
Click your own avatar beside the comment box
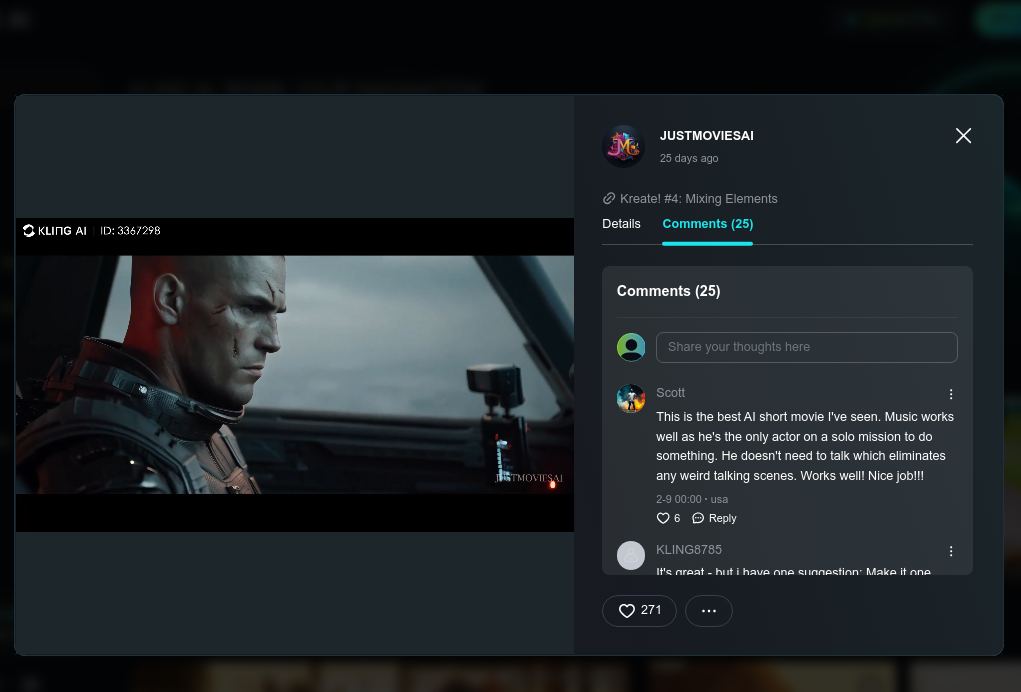tap(631, 347)
